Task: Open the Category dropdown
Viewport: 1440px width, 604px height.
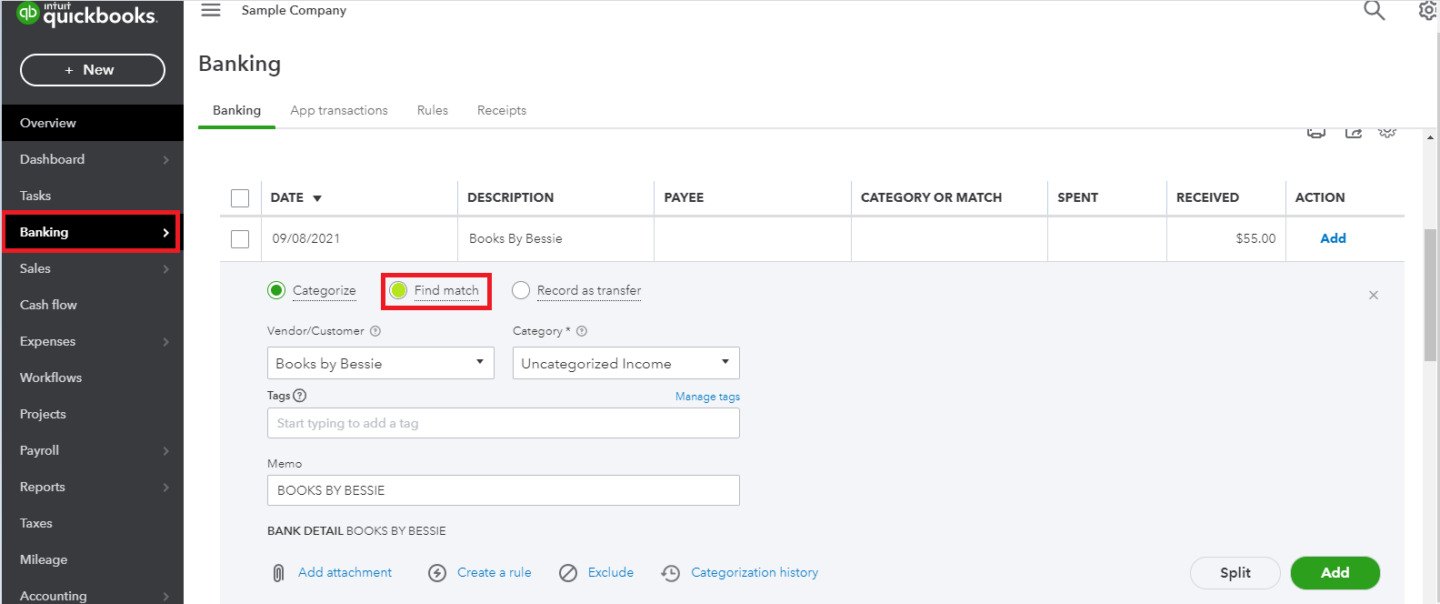Action: (626, 363)
